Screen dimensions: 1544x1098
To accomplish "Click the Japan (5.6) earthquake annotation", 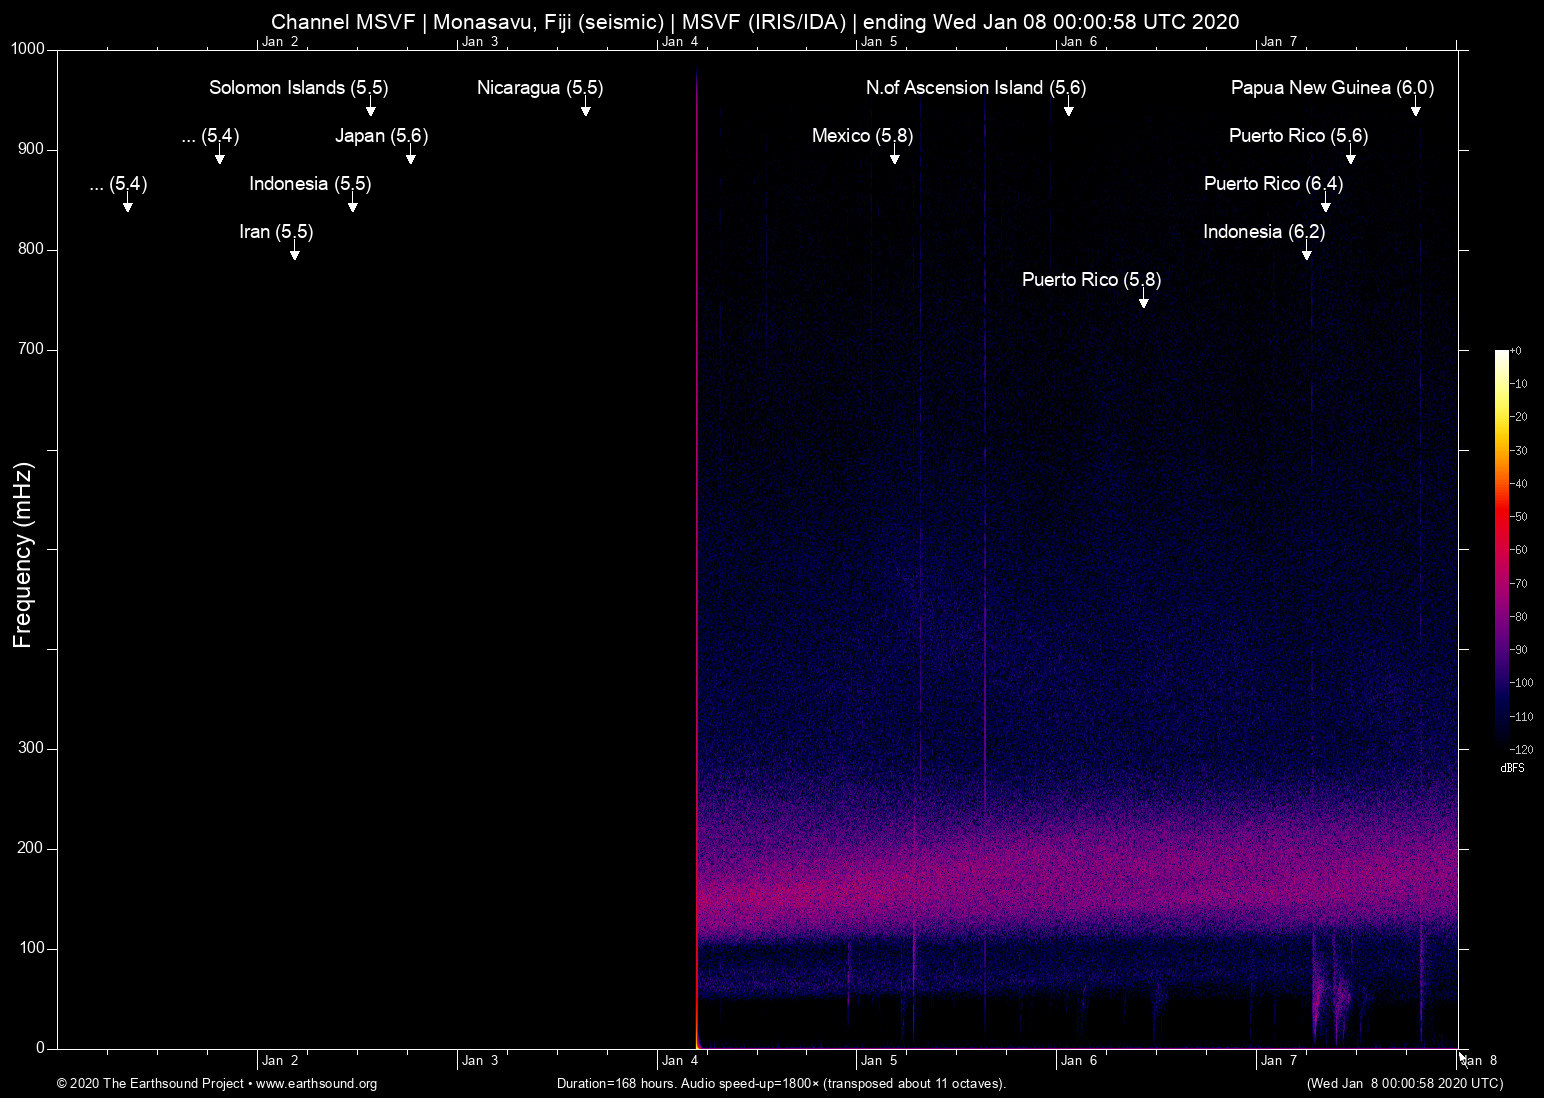I will pos(380,136).
